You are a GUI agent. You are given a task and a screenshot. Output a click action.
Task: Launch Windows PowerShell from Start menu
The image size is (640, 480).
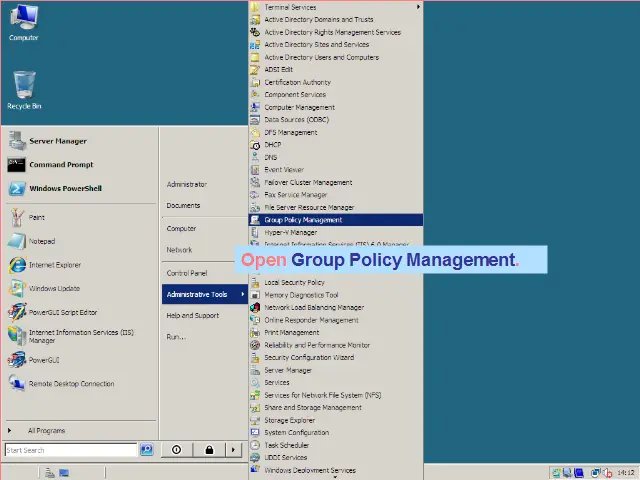click(x=81, y=189)
